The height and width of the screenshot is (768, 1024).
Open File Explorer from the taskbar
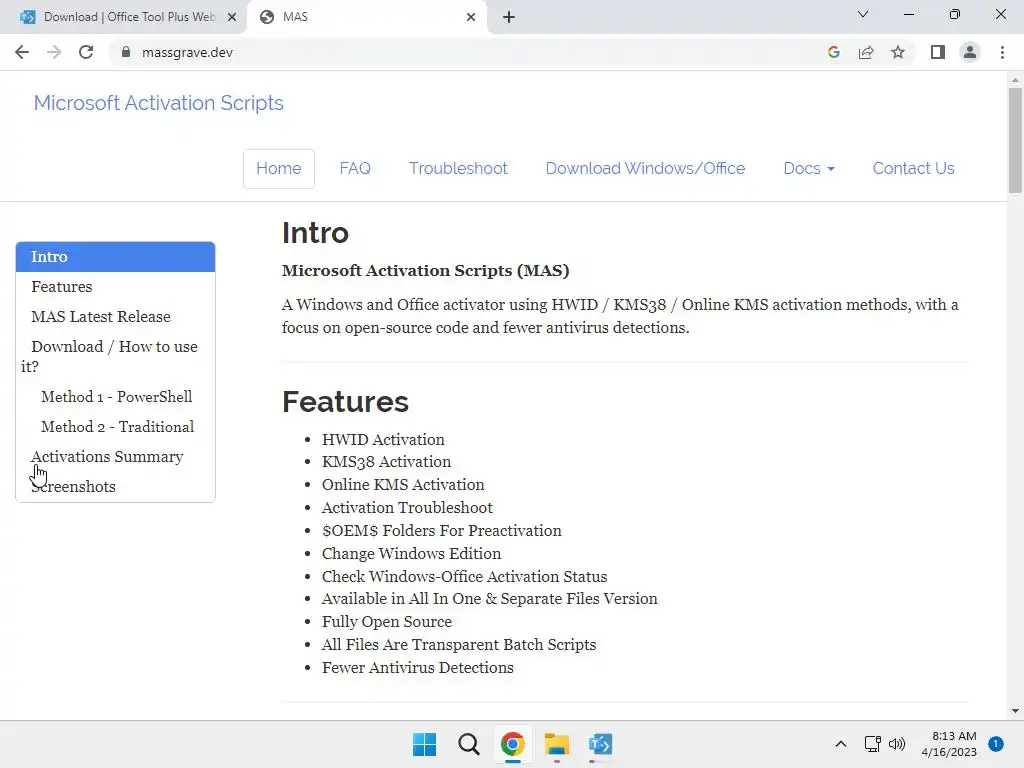coord(556,744)
